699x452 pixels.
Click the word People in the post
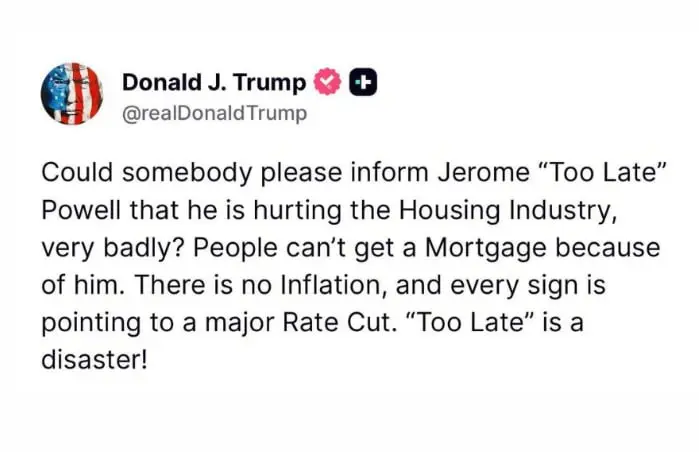235,248
